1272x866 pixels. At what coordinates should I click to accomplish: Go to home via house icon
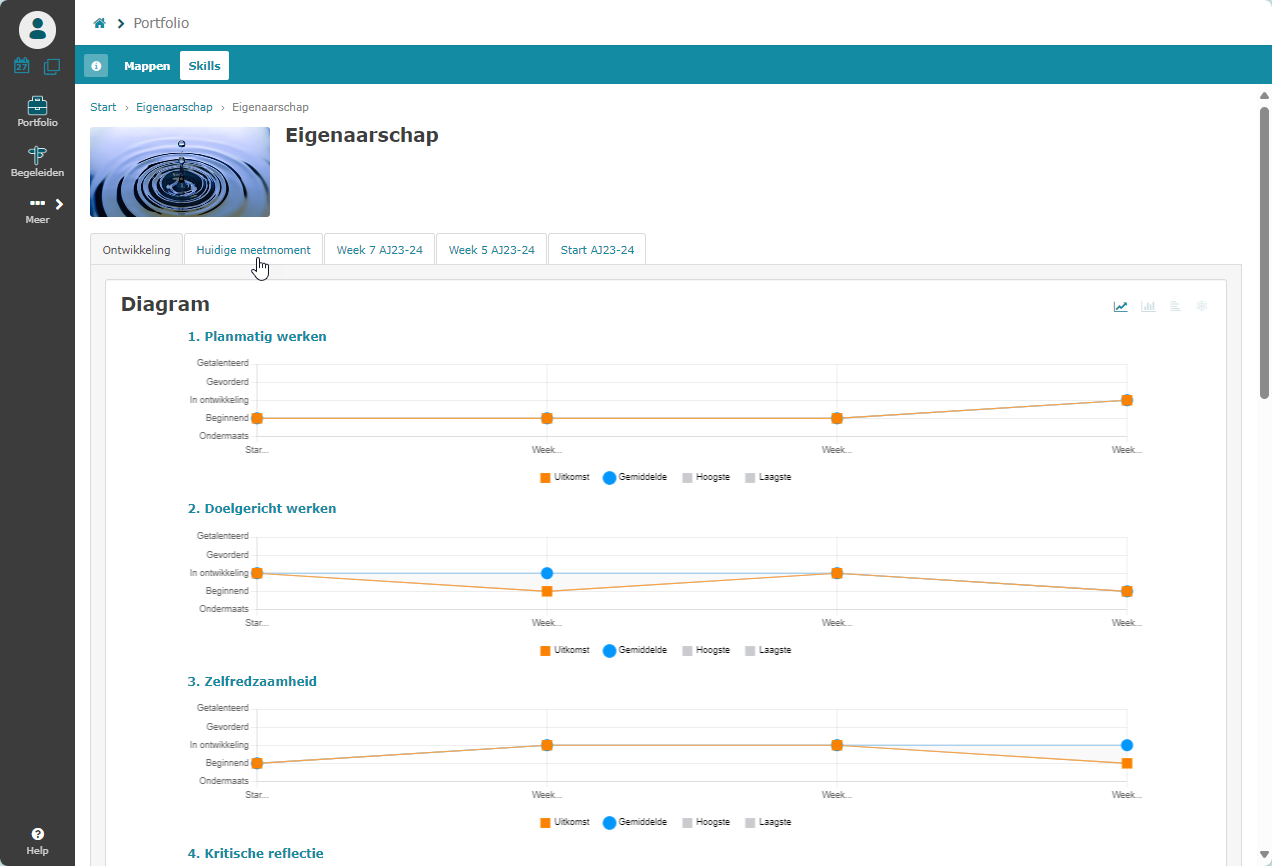point(99,23)
